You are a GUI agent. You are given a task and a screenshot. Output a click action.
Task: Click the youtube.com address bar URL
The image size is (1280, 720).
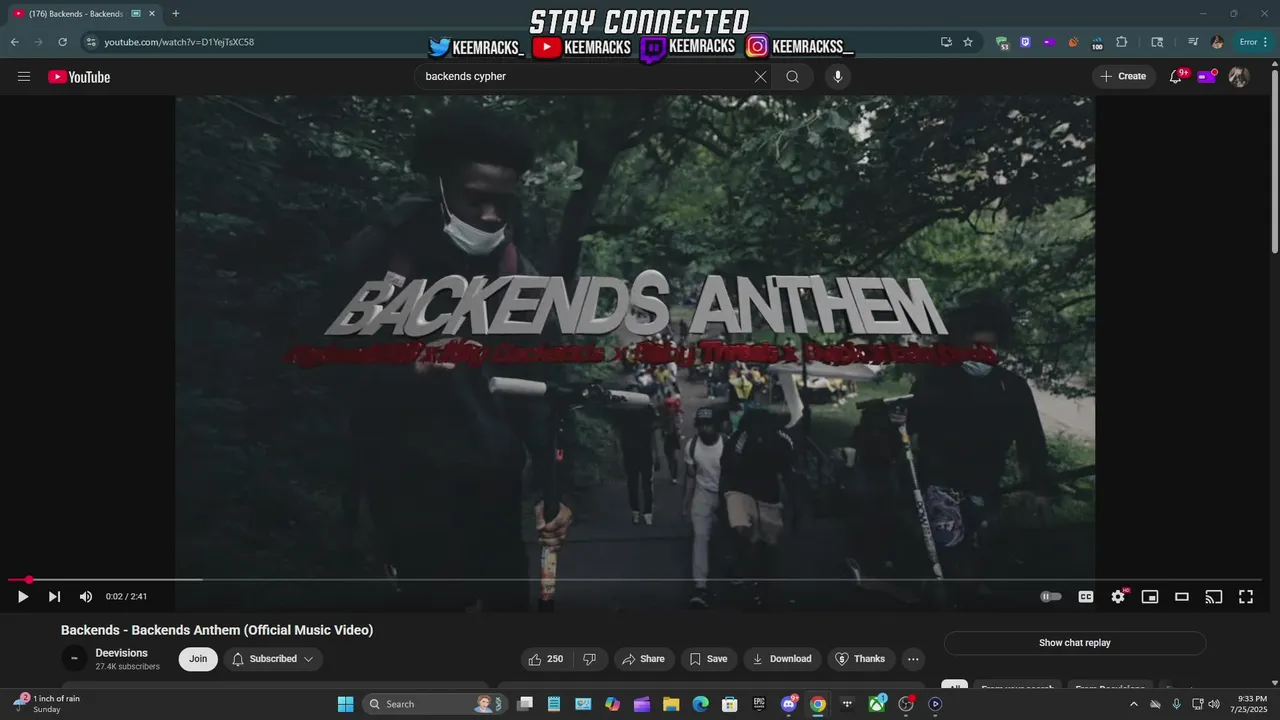click(x=179, y=42)
